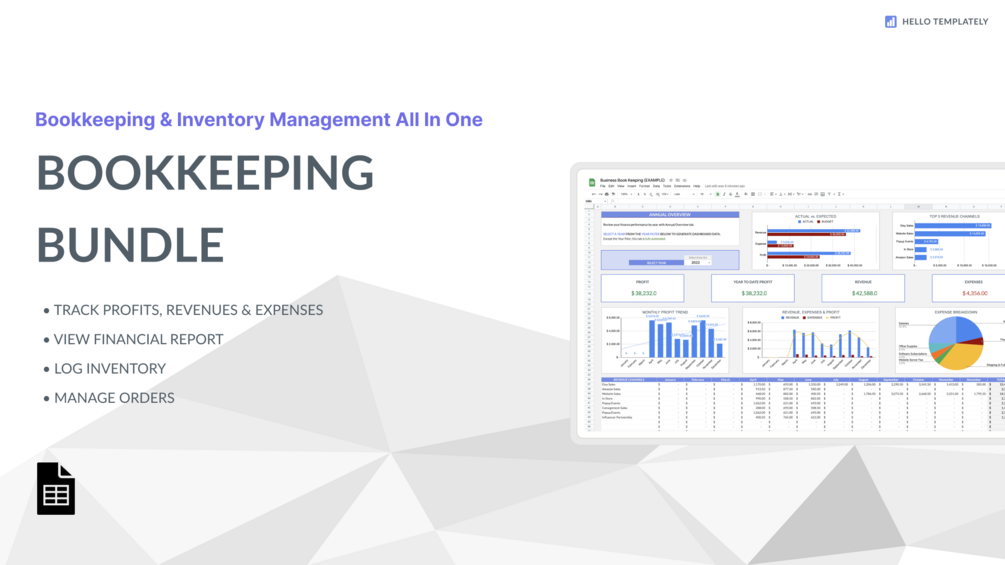Click the green Google Sheets home icon

coord(592,183)
